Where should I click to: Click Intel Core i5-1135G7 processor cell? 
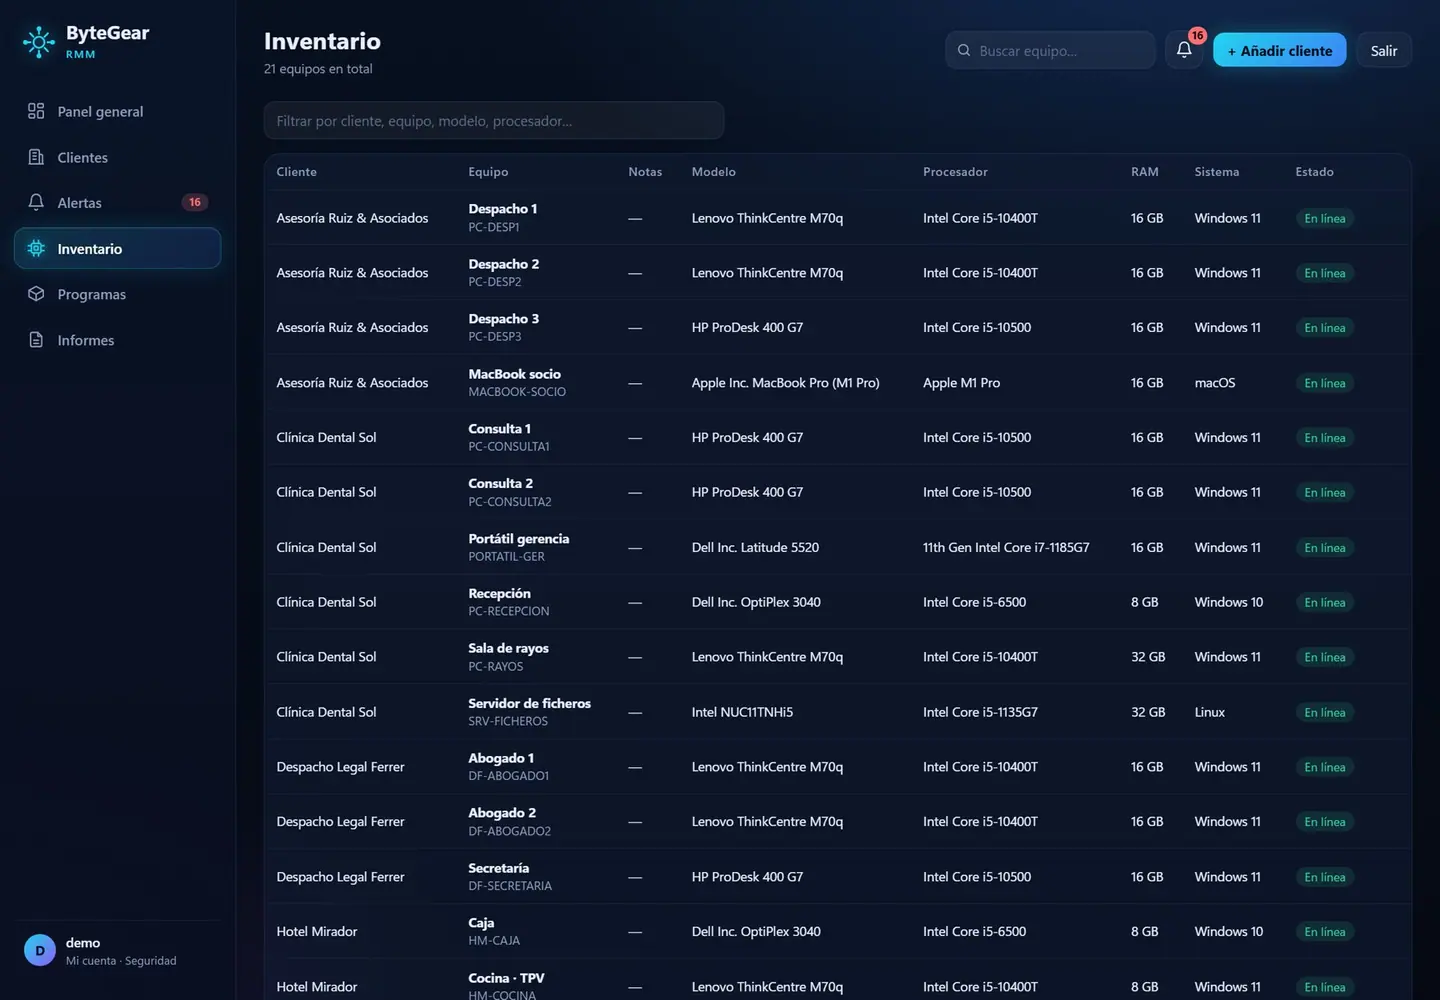coord(980,713)
